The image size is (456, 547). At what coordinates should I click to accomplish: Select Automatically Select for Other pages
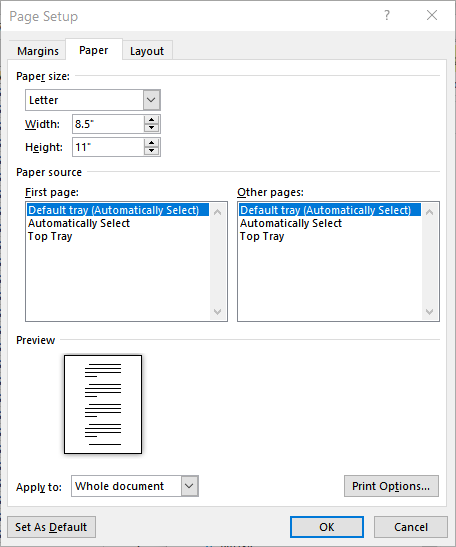pos(291,223)
